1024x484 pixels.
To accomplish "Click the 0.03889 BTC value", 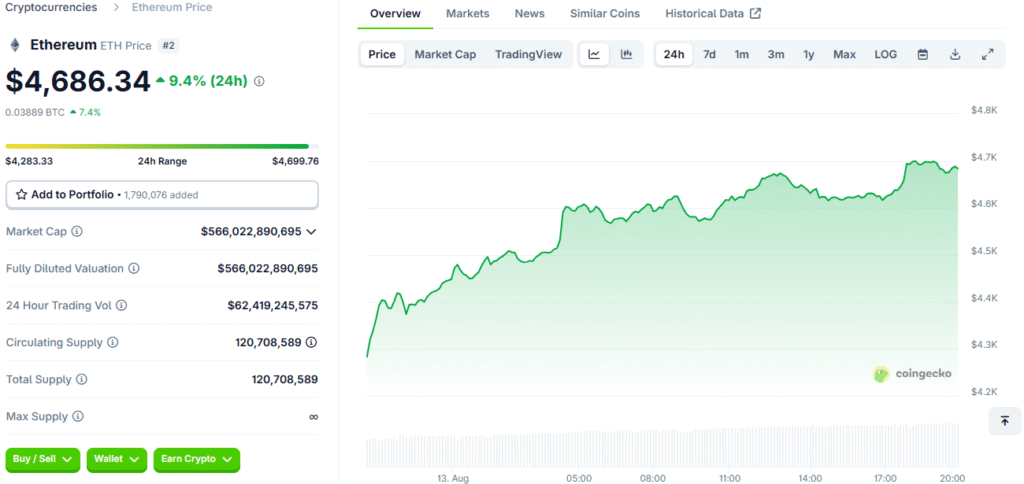I will pyautogui.click(x=35, y=112).
